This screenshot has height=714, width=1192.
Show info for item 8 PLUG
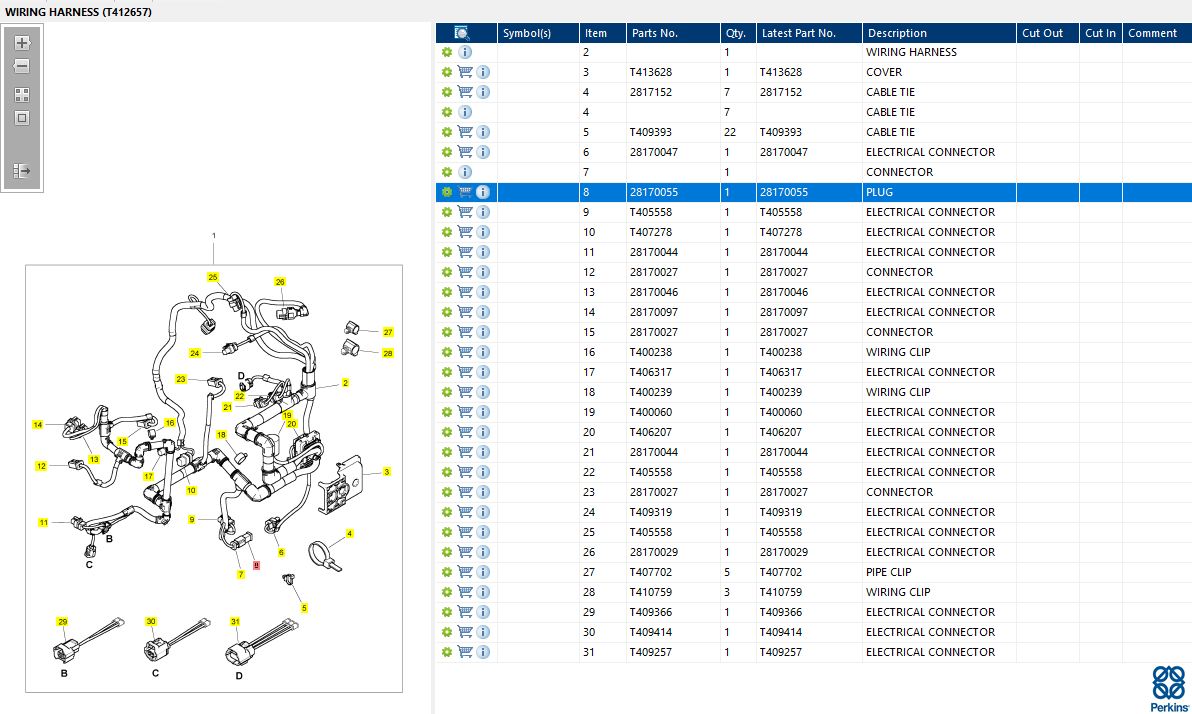(483, 192)
